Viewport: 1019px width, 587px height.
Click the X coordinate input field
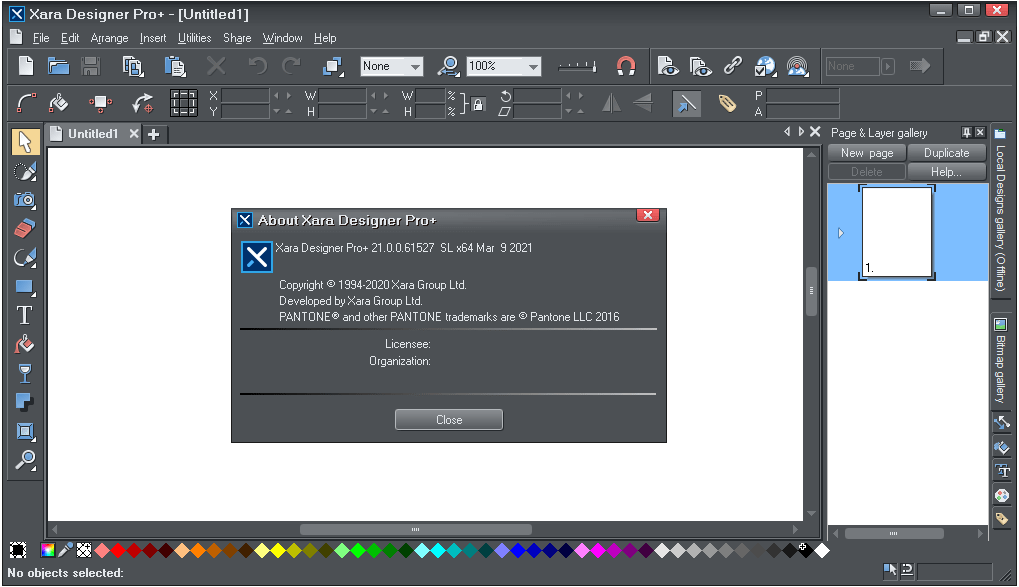tap(245, 96)
